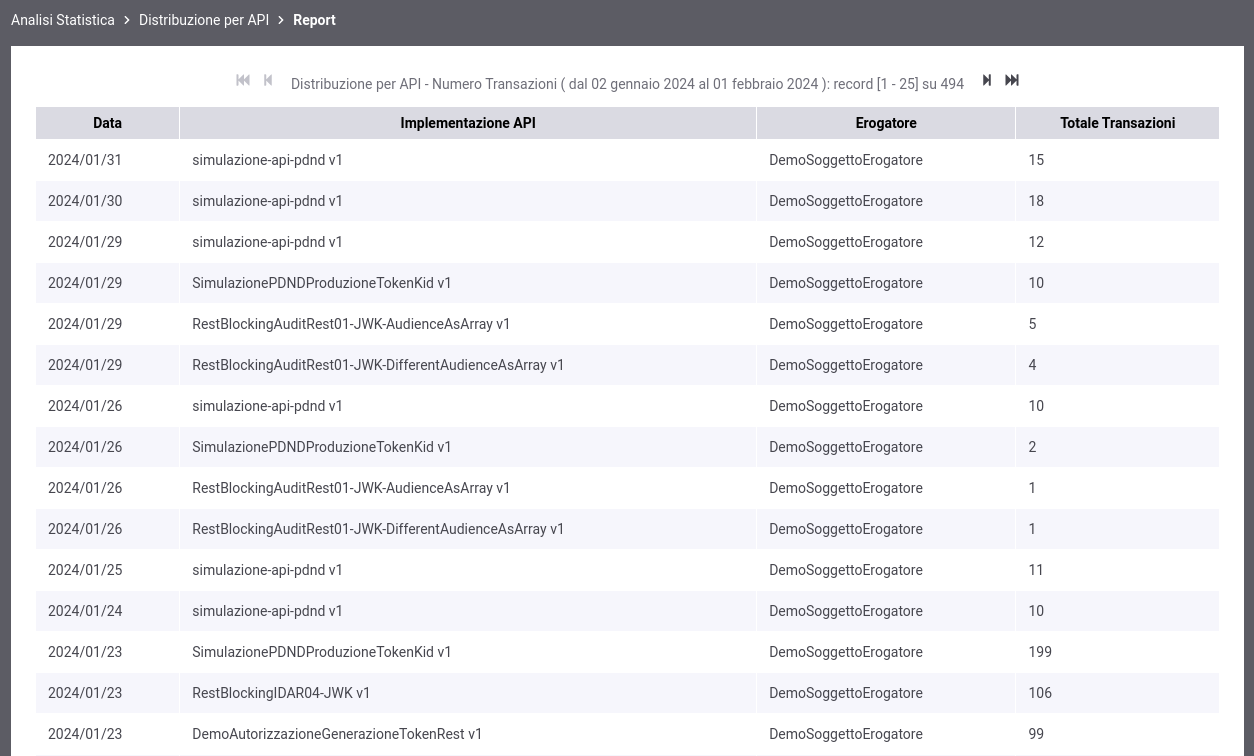
Task: Click the Implementazione API column header
Action: tap(468, 123)
